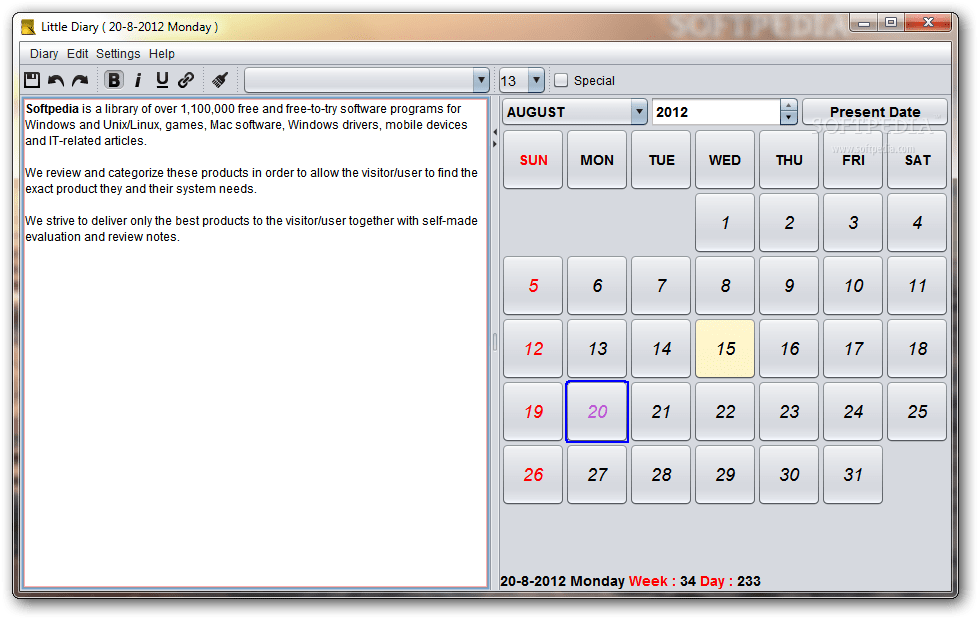979x619 pixels.
Task: Click the year 2012 field
Action: (716, 112)
